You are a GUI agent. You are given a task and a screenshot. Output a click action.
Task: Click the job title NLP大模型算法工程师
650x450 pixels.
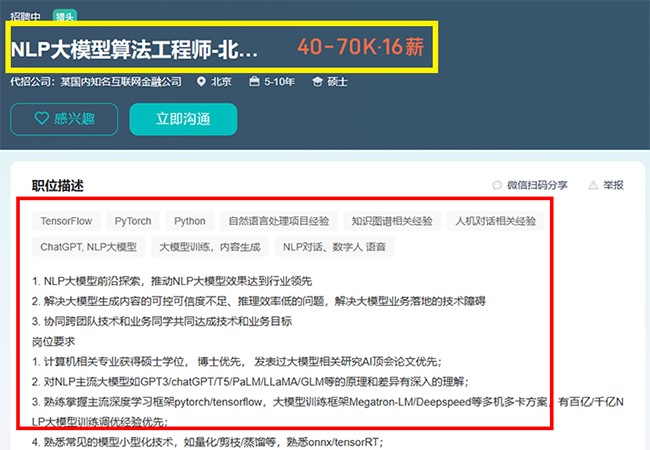pos(134,49)
